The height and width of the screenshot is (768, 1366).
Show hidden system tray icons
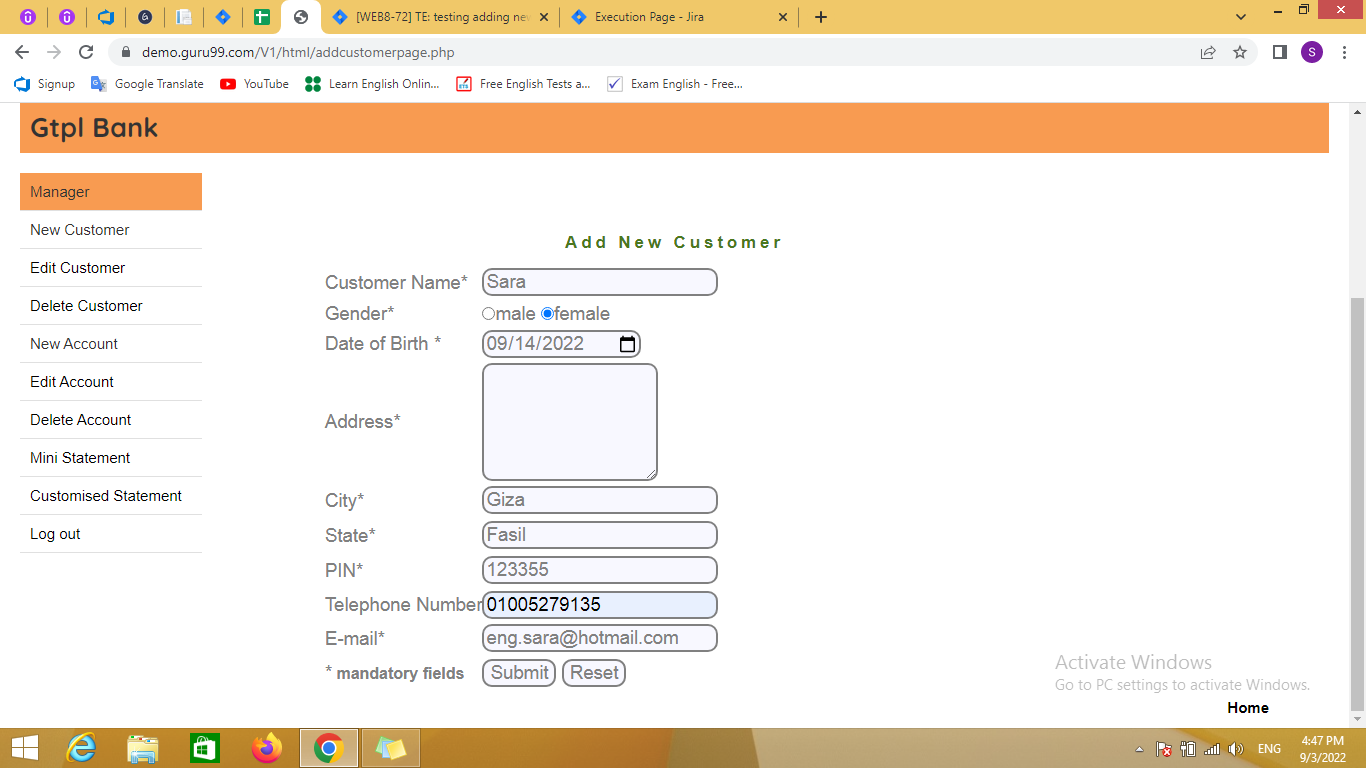[x=1139, y=749]
